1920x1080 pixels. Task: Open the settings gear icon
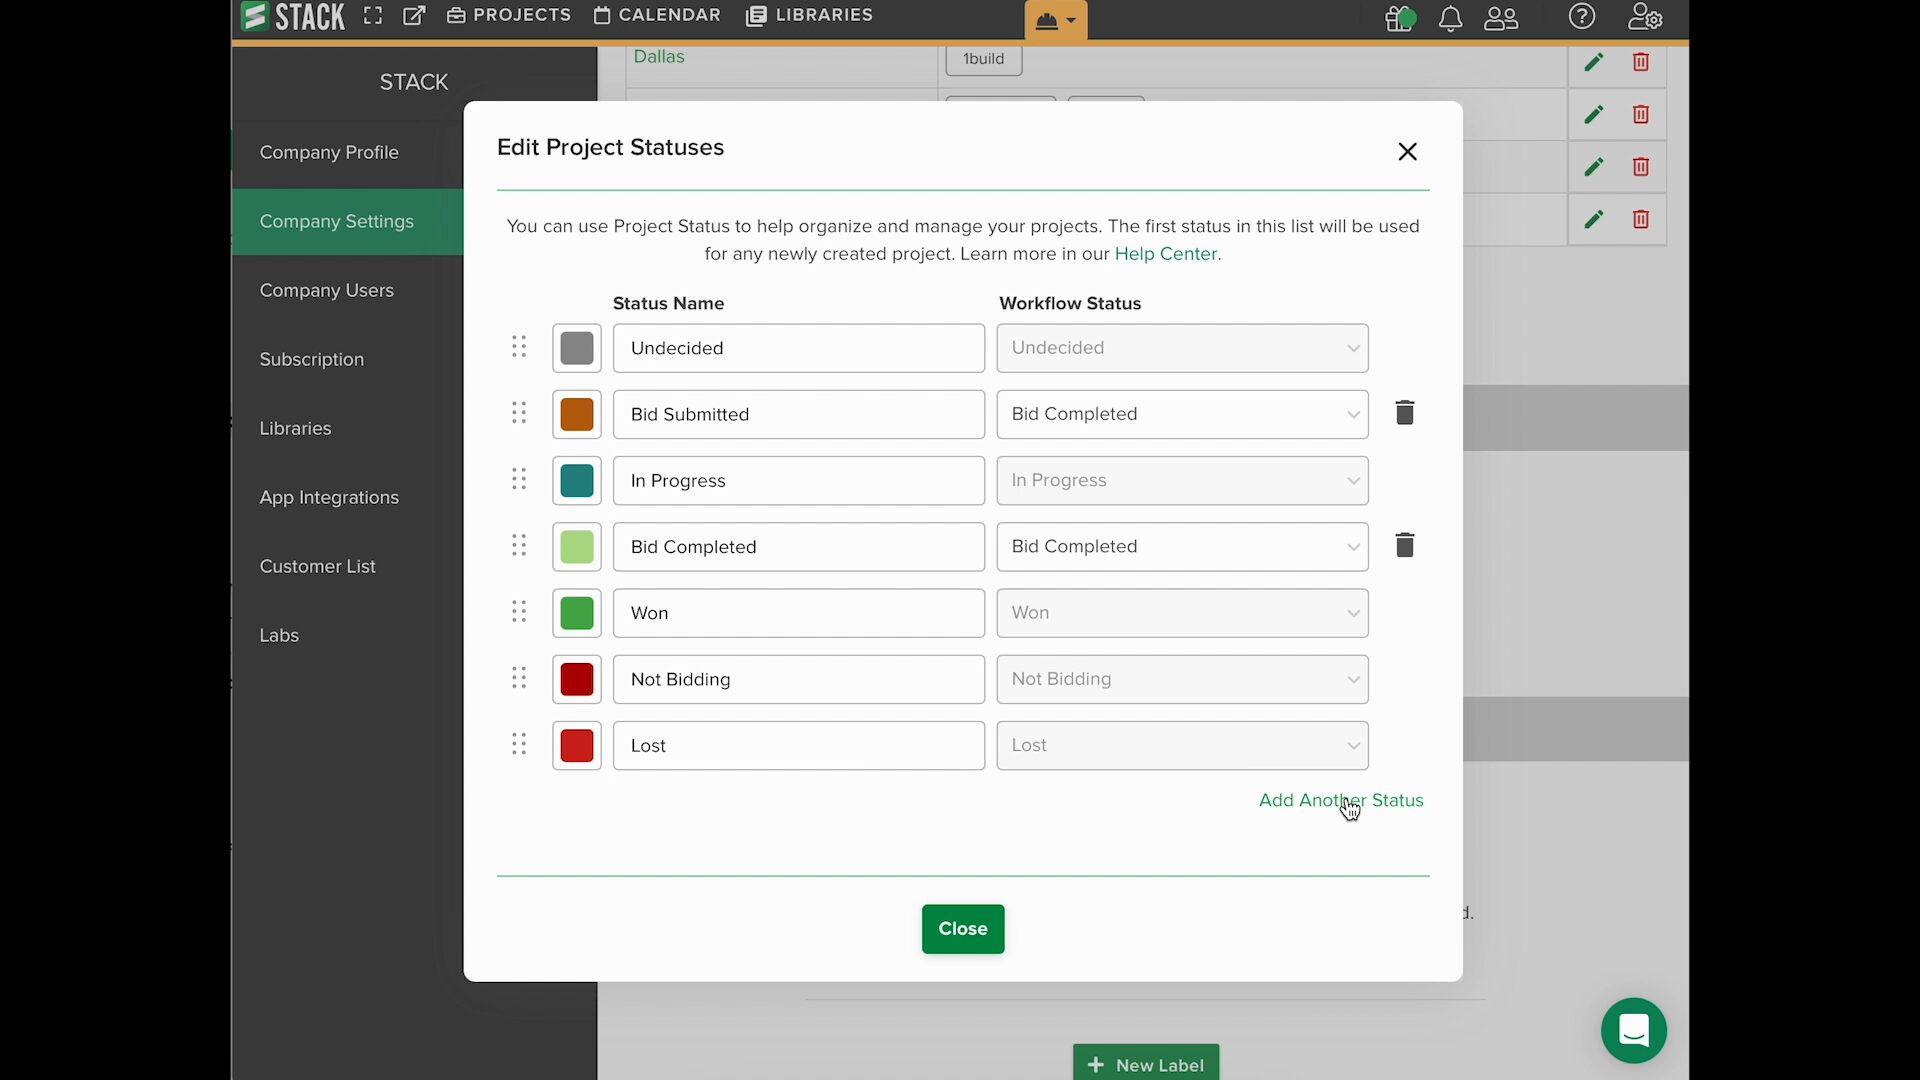tap(1645, 17)
